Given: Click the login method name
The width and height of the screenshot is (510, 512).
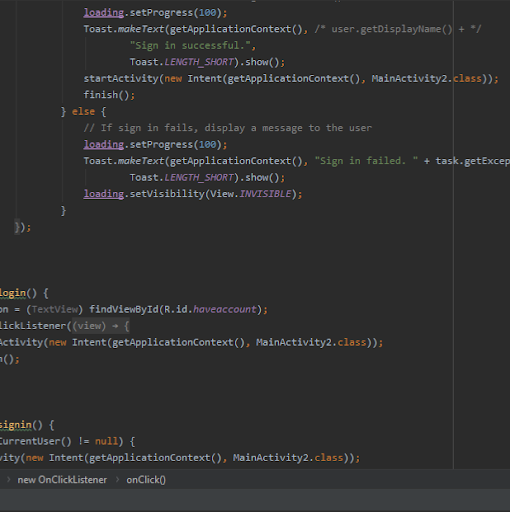Looking at the screenshot, I should 13,293.
